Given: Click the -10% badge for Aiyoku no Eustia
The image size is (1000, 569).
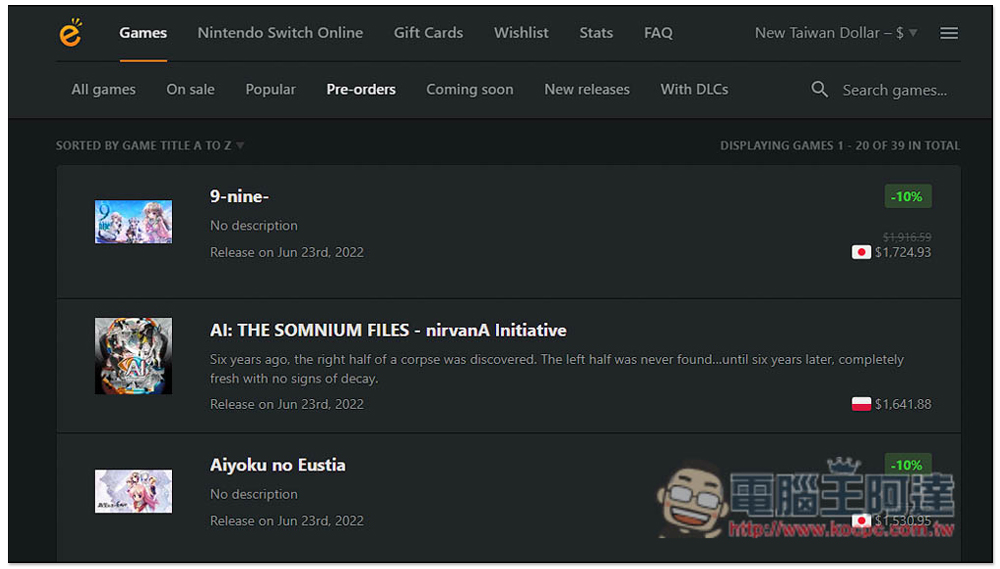Looking at the screenshot, I should 907,465.
